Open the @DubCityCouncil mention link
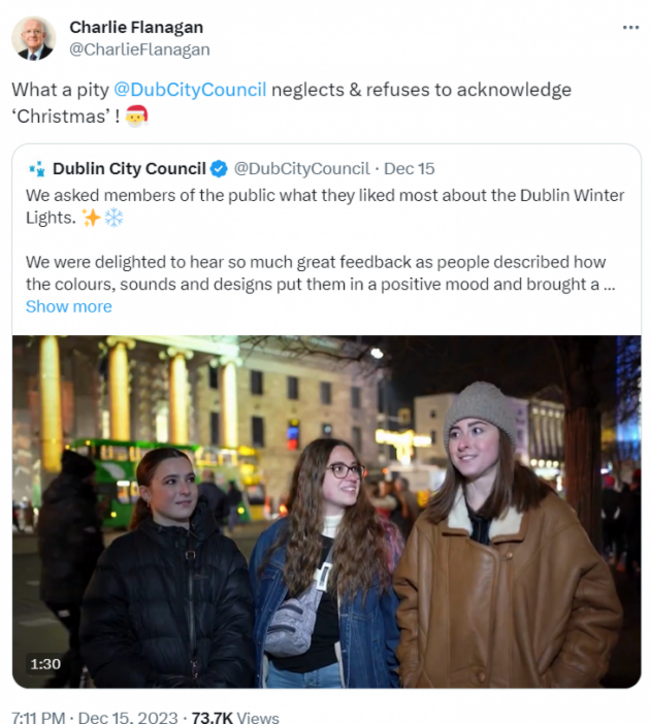The height and width of the screenshot is (724, 650). (190, 90)
